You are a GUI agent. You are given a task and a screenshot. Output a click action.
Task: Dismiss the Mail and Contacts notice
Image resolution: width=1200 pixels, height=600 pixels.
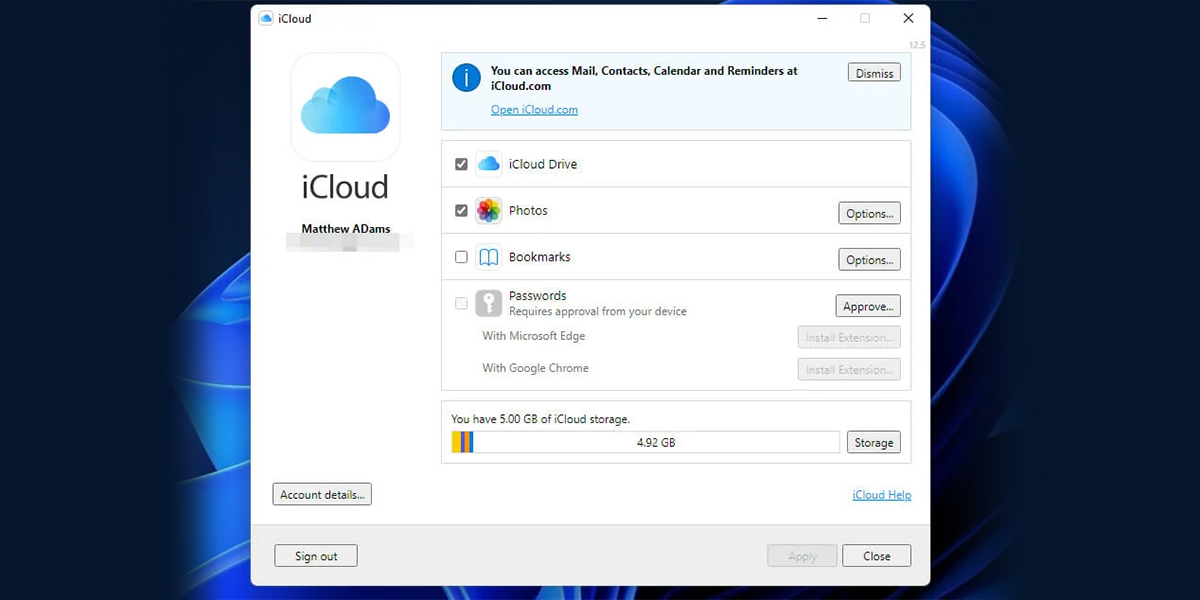[x=873, y=72]
